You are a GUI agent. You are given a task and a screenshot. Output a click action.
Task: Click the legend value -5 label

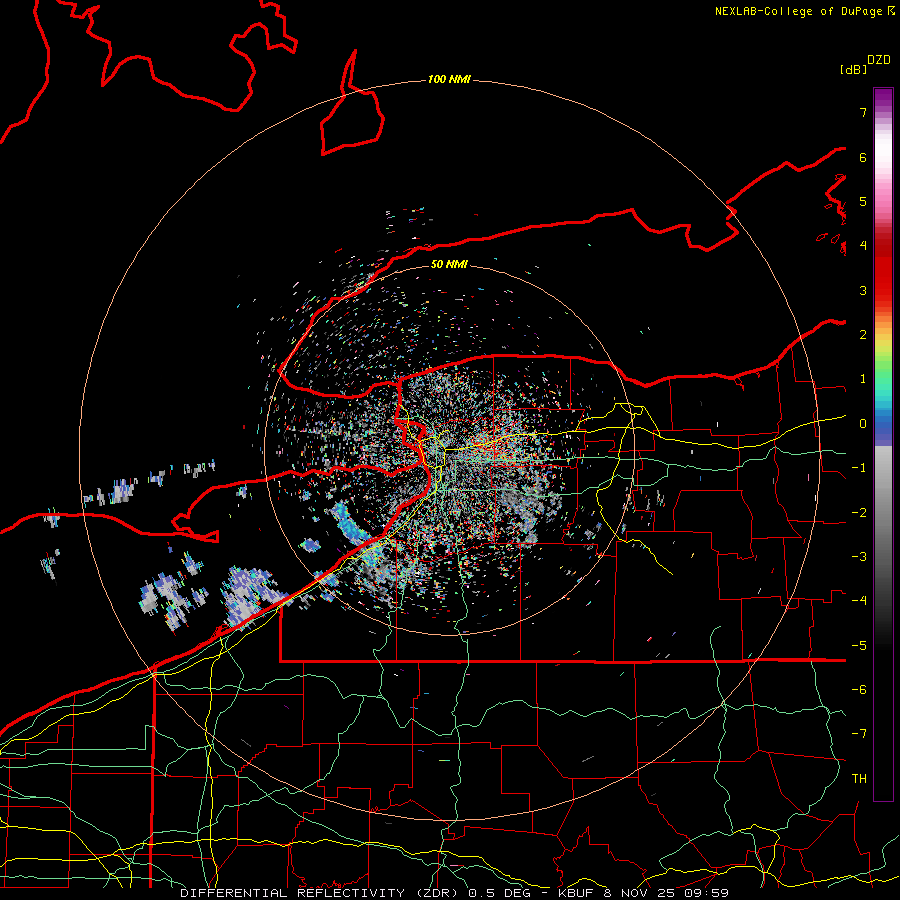click(x=859, y=646)
